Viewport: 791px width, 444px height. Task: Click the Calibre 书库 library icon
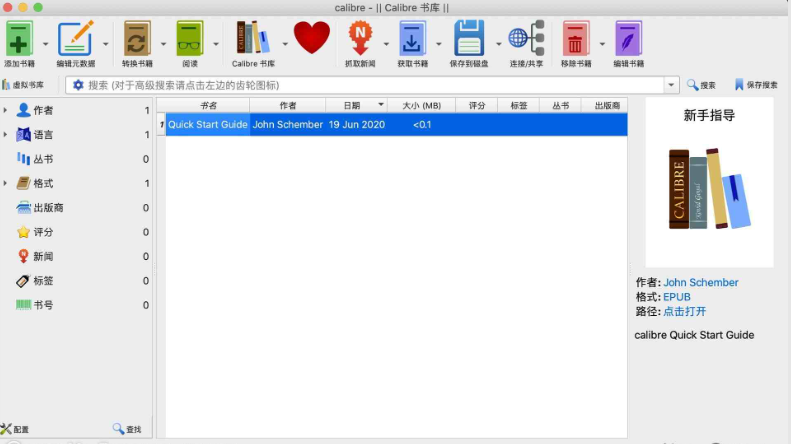pyautogui.click(x=253, y=38)
